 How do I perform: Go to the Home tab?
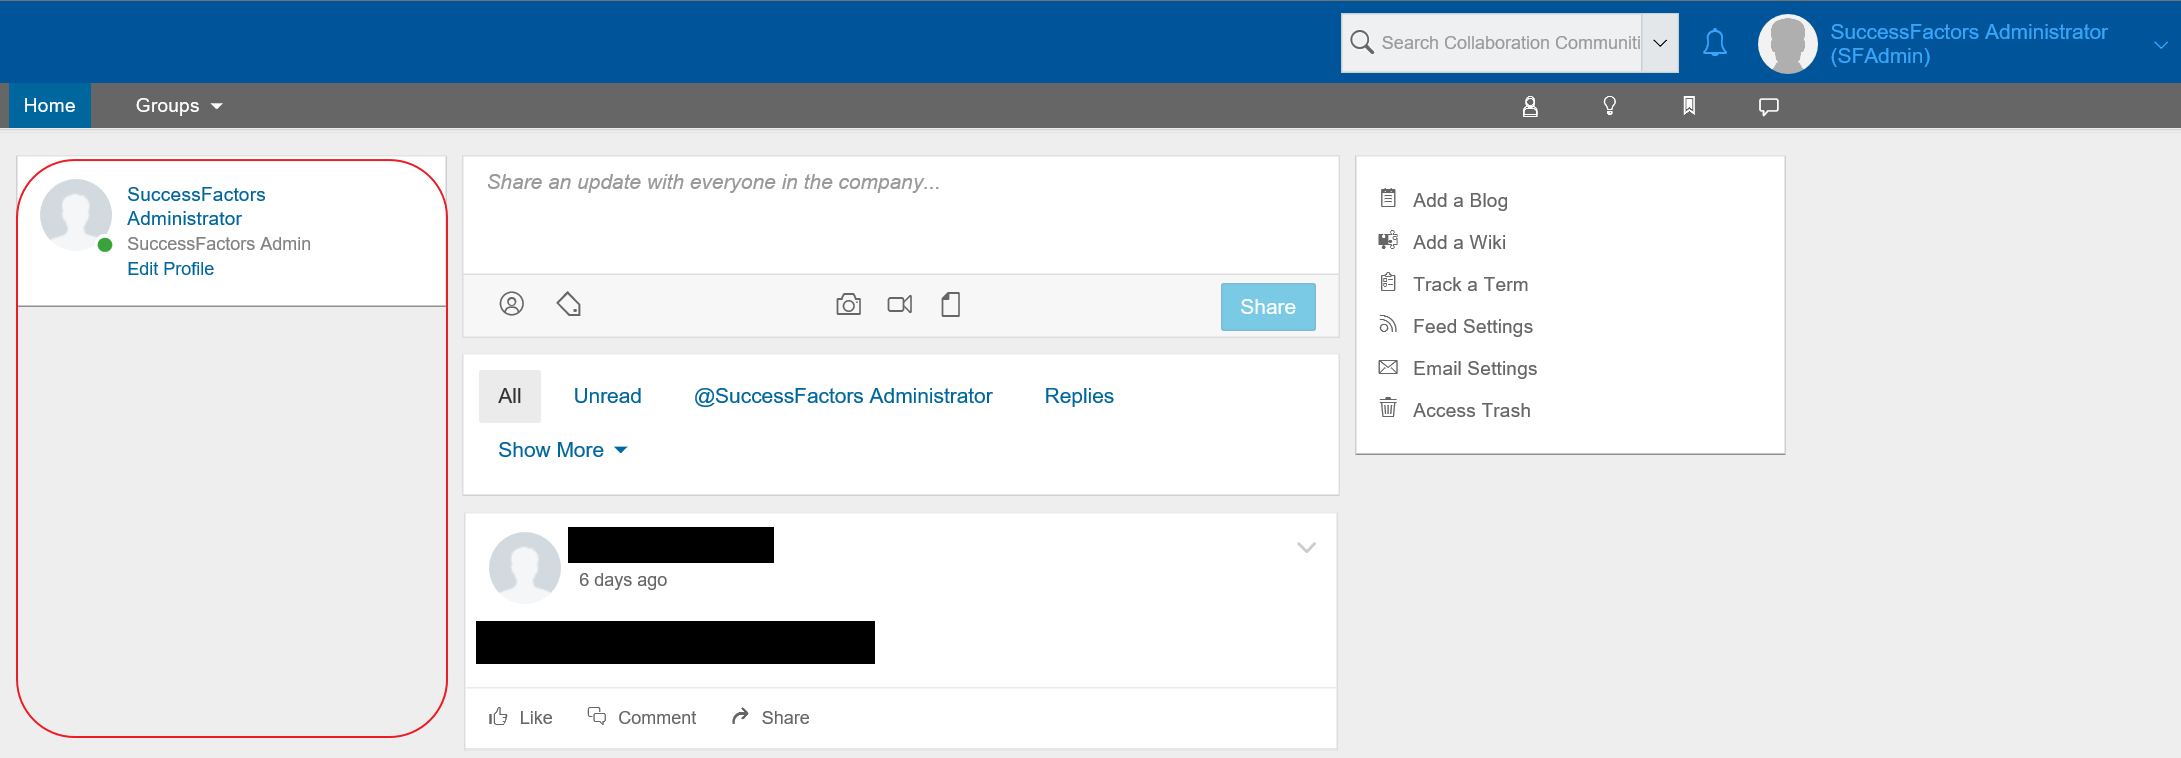(50, 106)
